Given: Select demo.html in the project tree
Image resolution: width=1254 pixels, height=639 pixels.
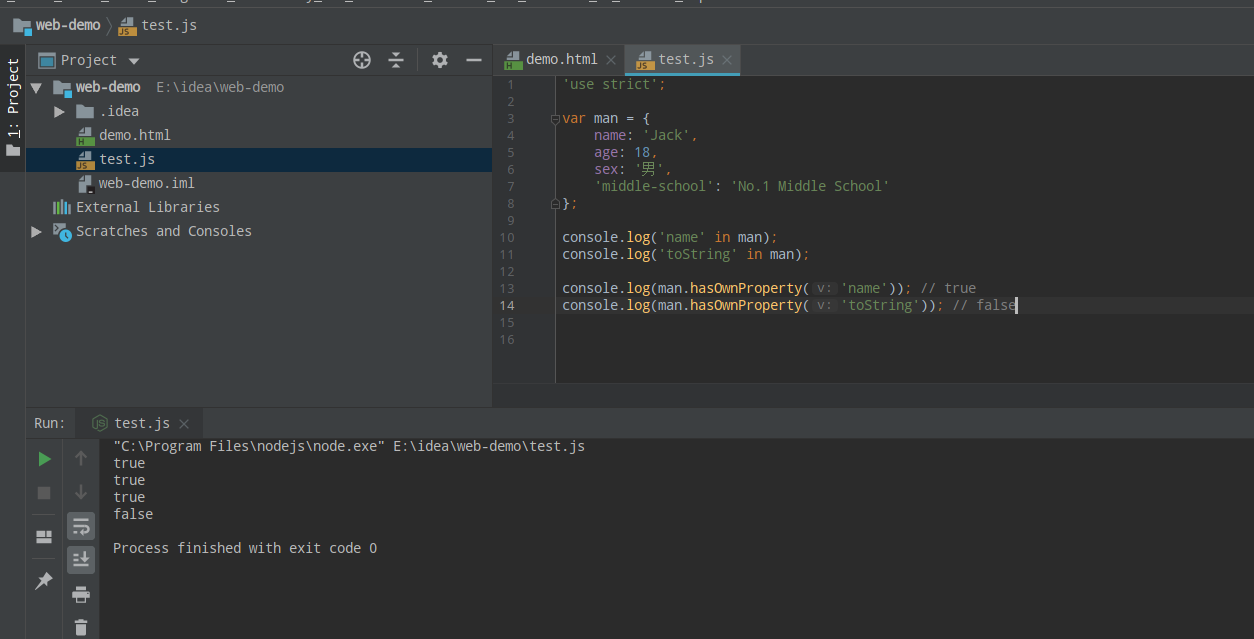Looking at the screenshot, I should [x=134, y=135].
